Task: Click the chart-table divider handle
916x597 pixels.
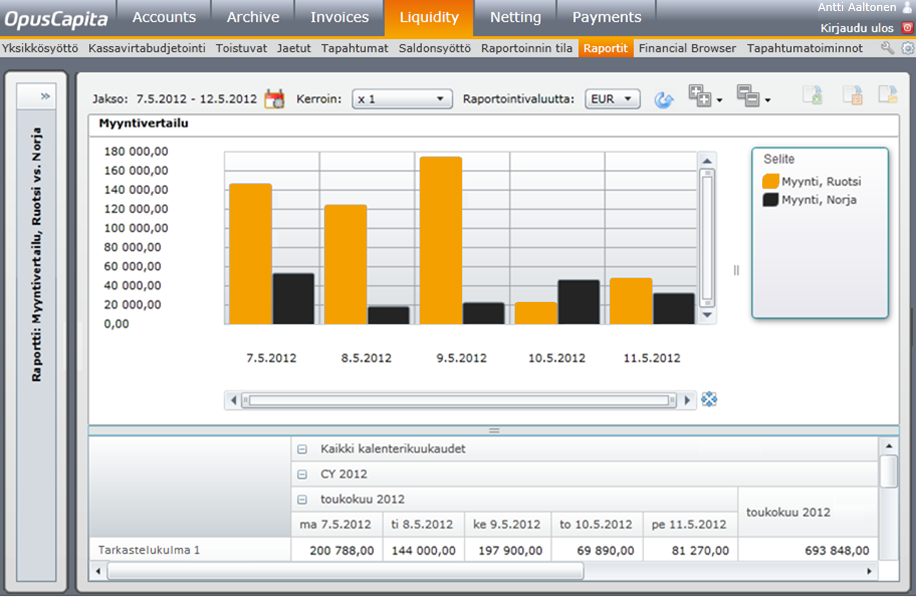Action: coord(494,431)
